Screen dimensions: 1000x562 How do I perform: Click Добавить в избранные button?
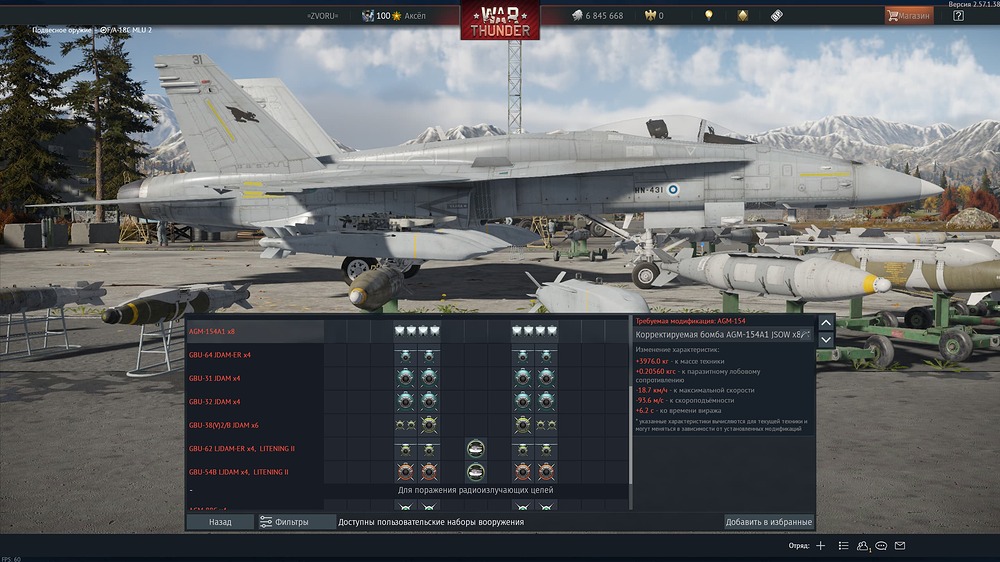click(x=768, y=522)
